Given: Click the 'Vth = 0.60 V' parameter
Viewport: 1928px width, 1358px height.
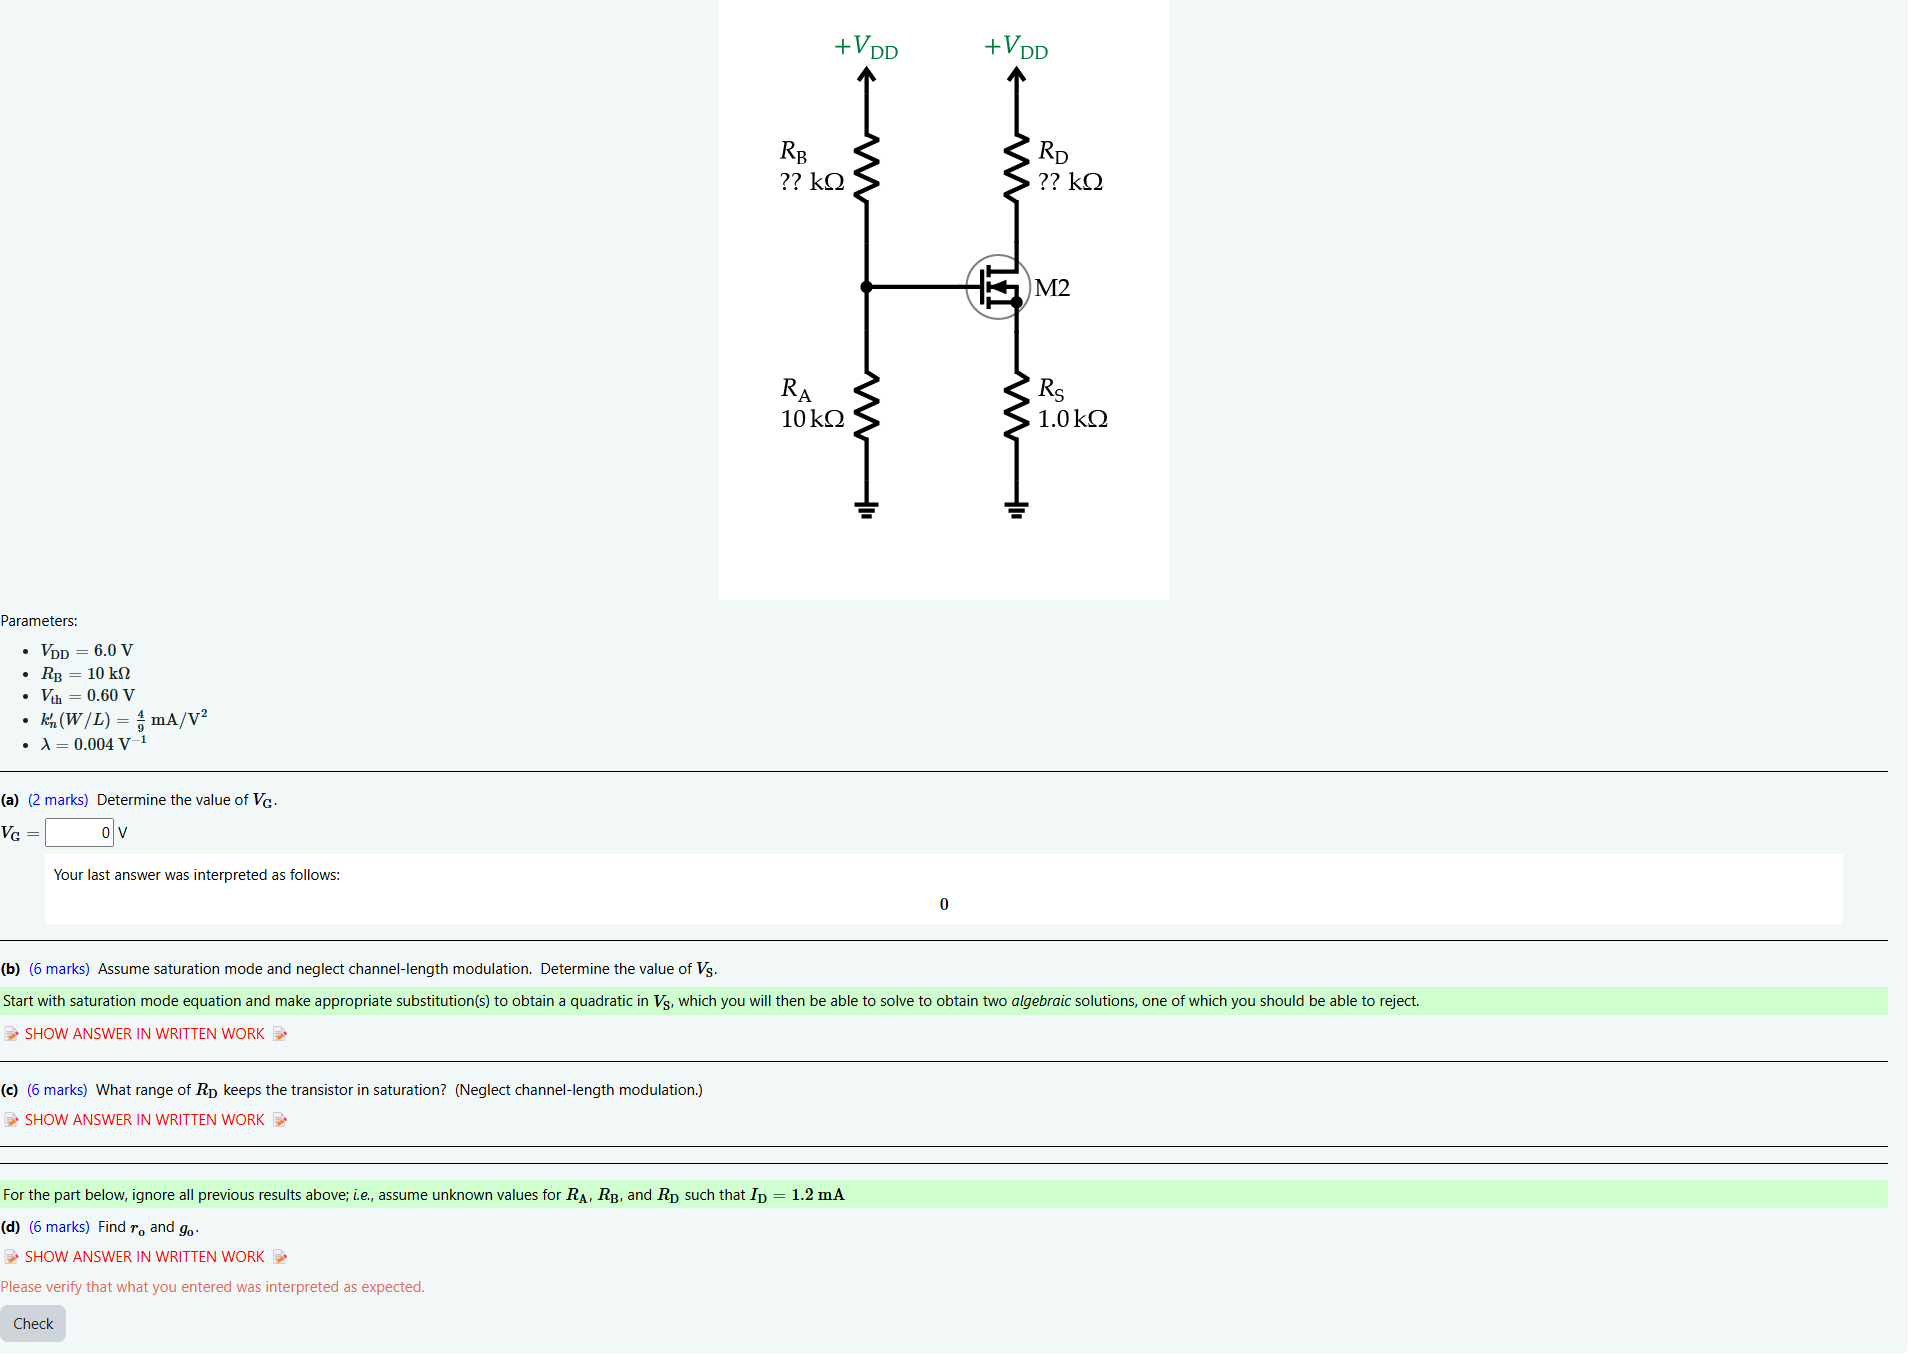Looking at the screenshot, I should point(88,696).
